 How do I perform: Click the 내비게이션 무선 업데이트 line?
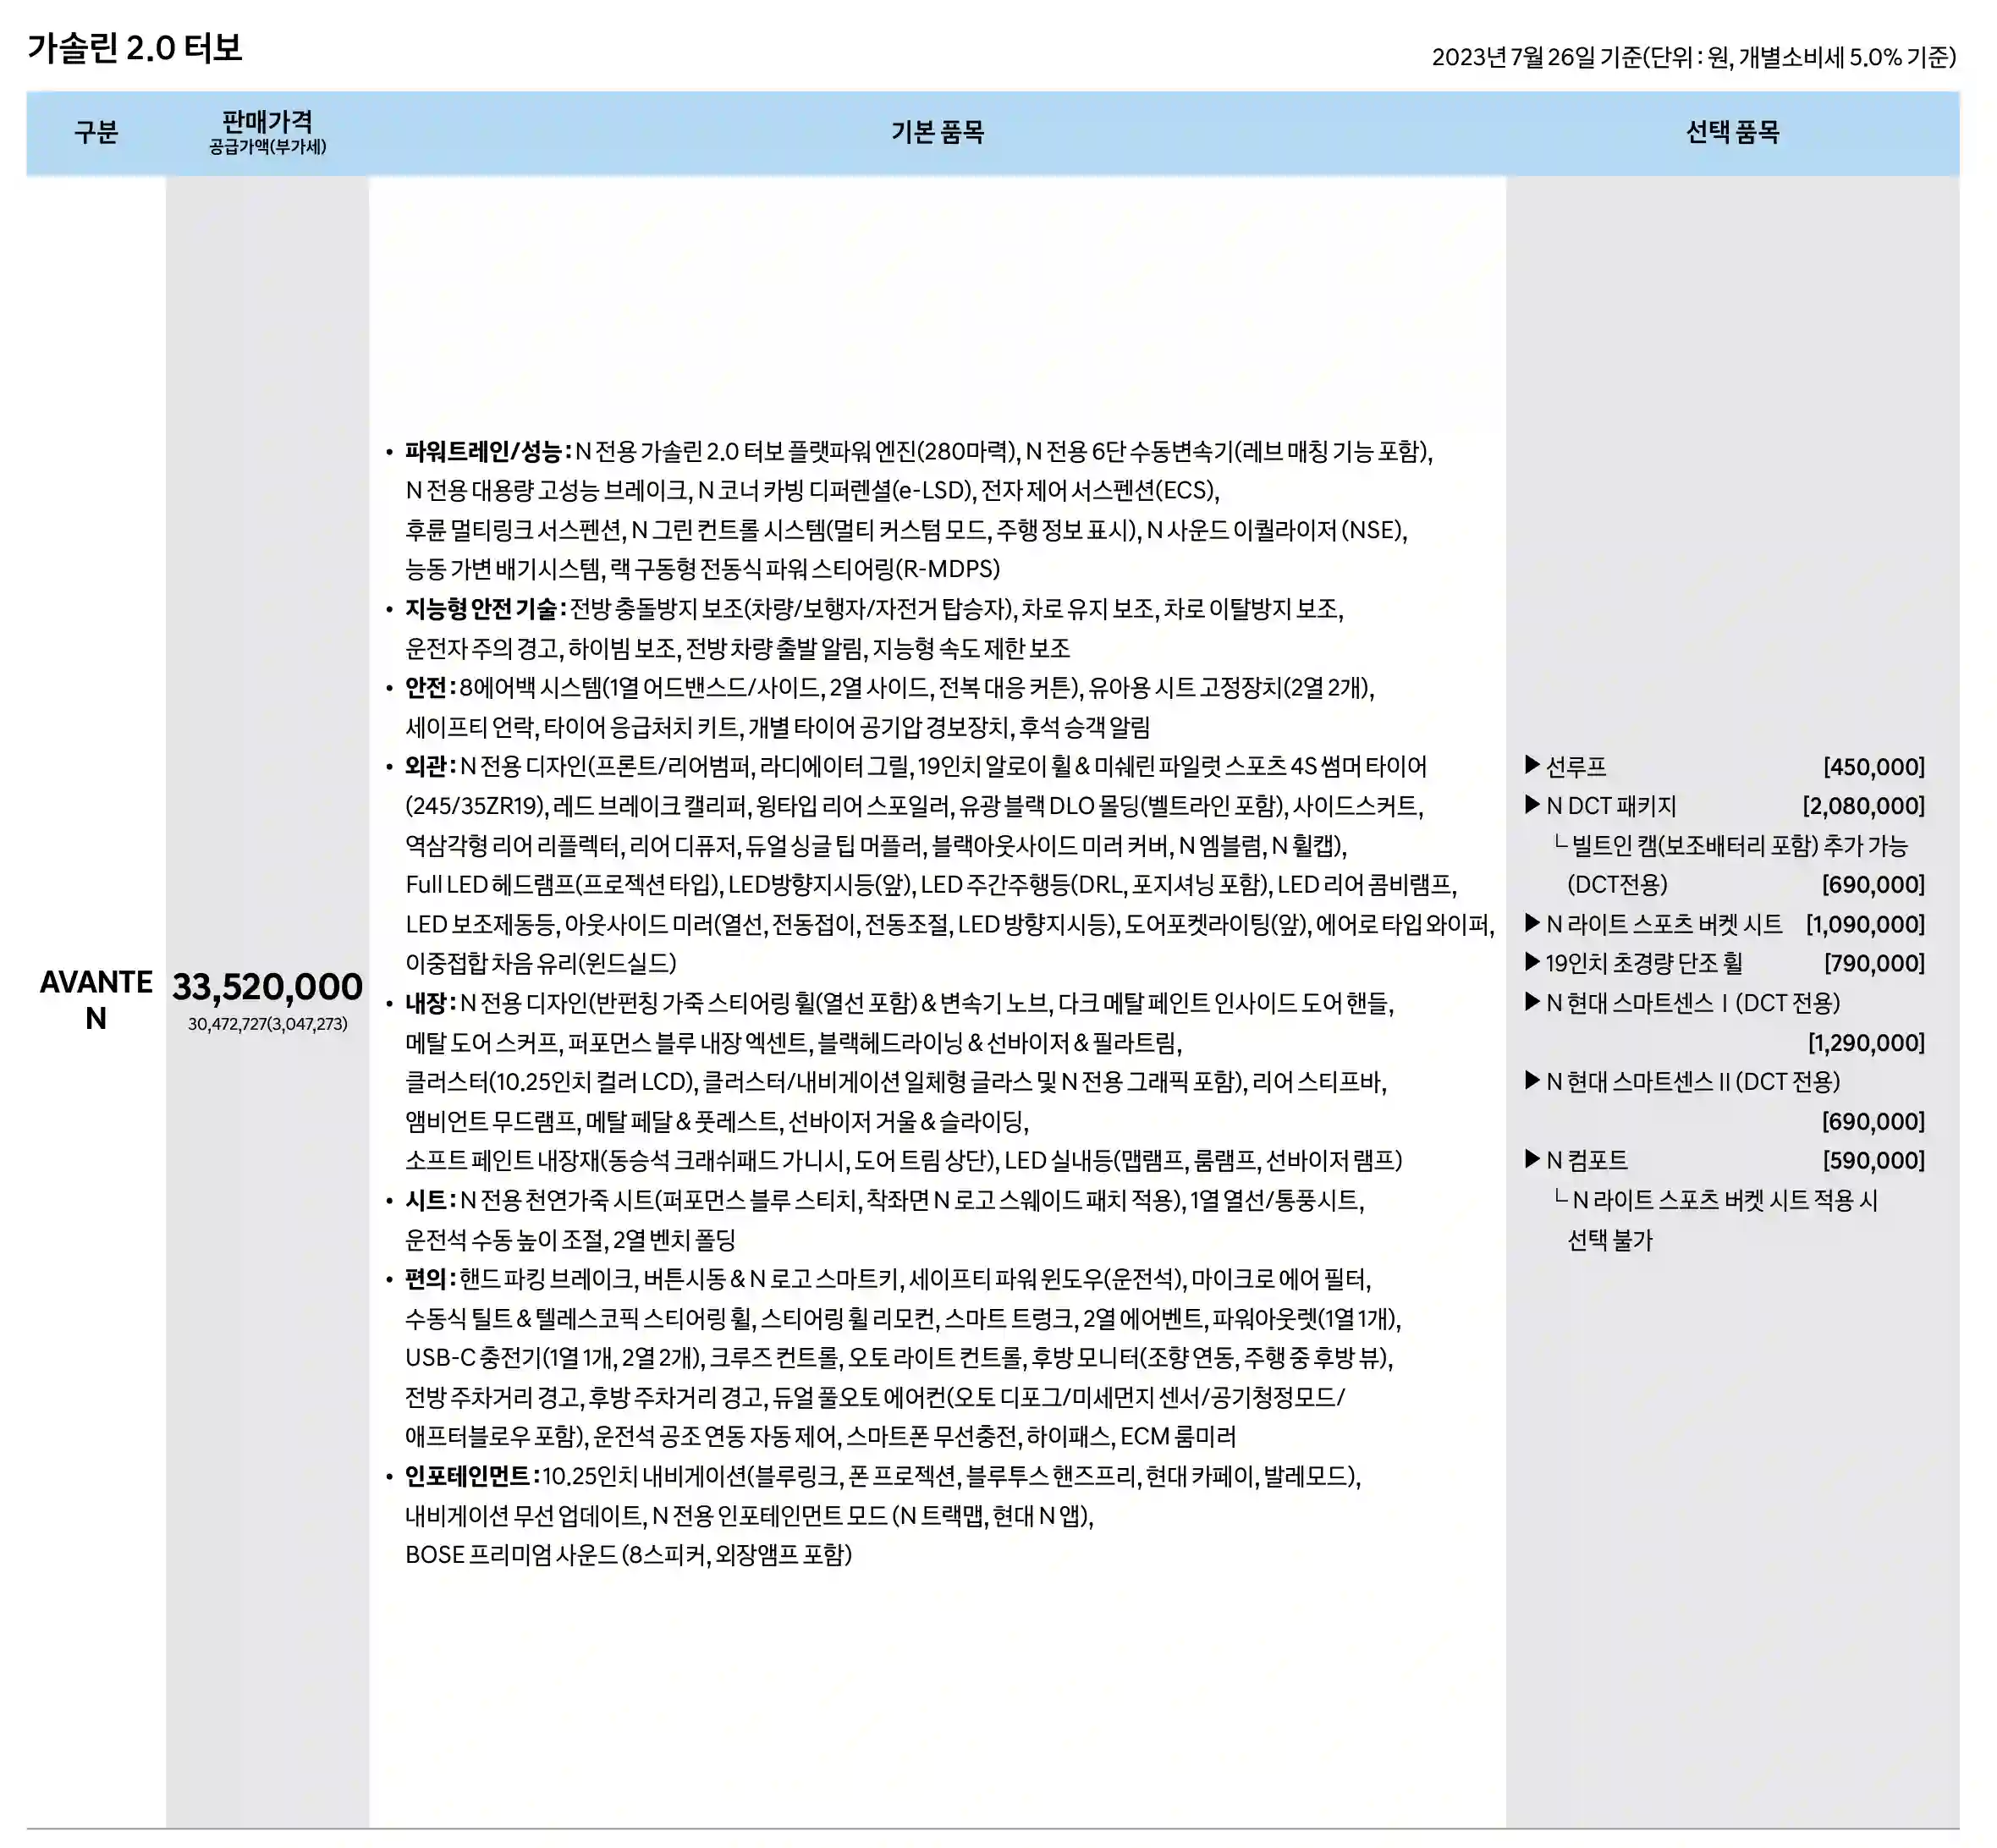[x=749, y=1516]
